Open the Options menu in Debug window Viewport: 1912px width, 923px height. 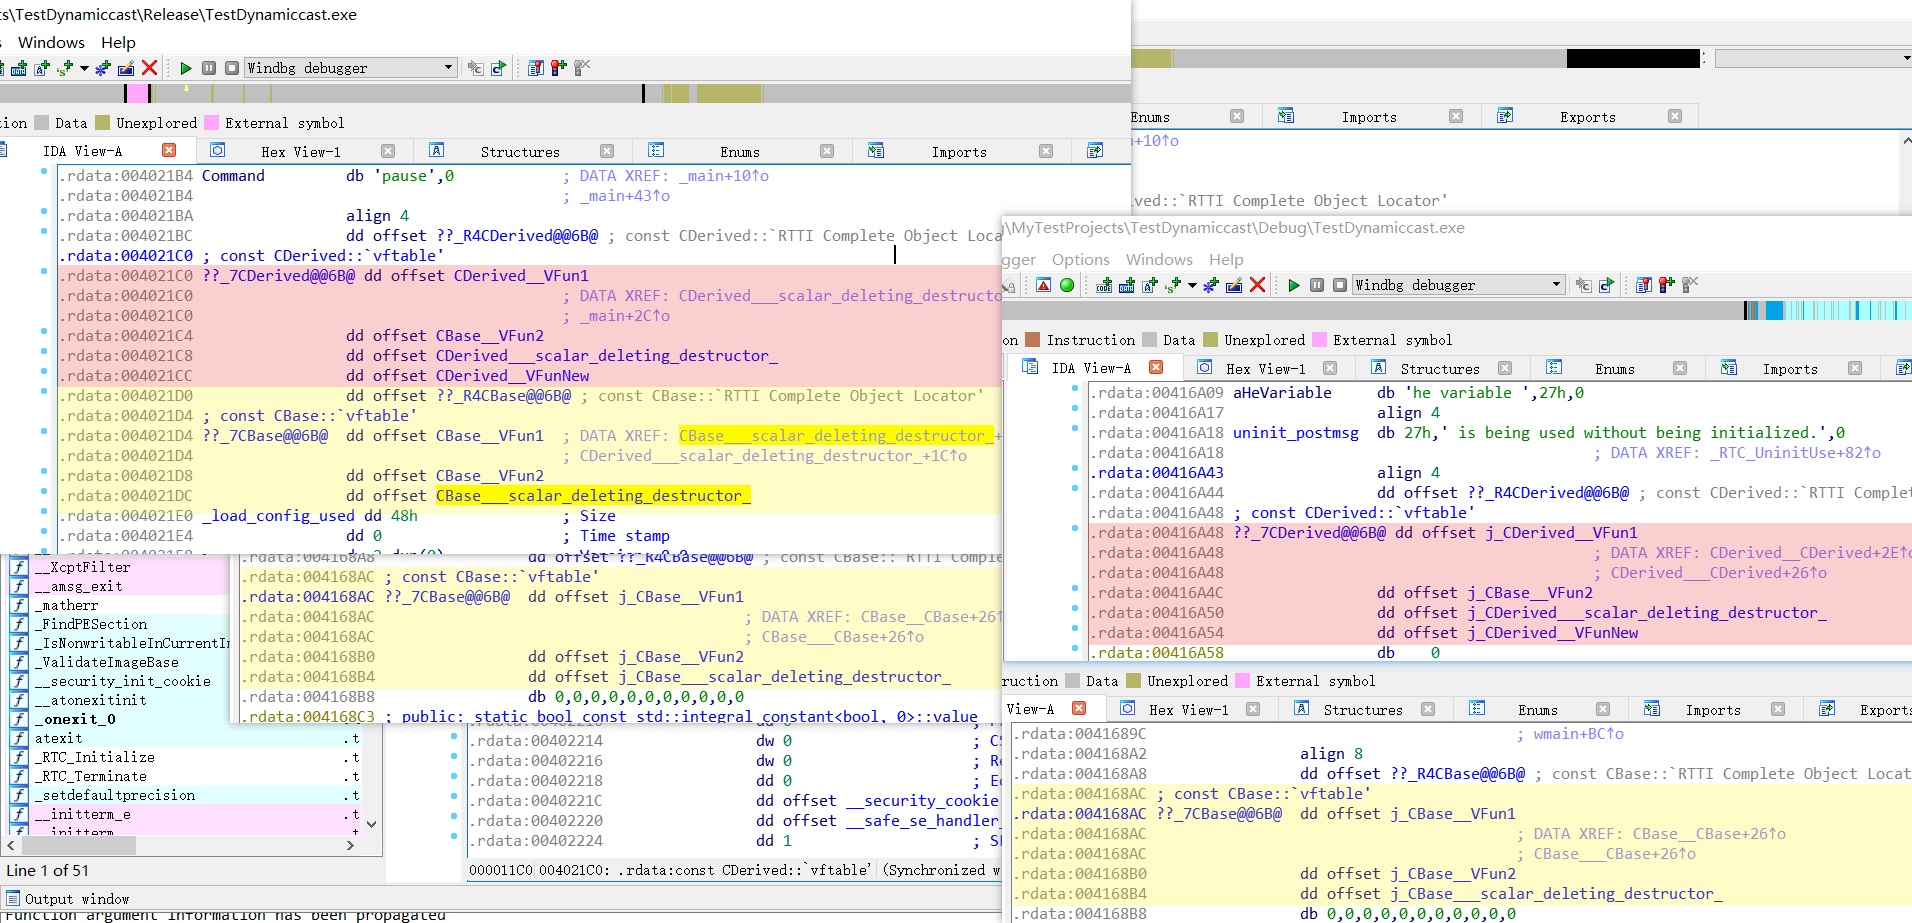tap(1080, 260)
